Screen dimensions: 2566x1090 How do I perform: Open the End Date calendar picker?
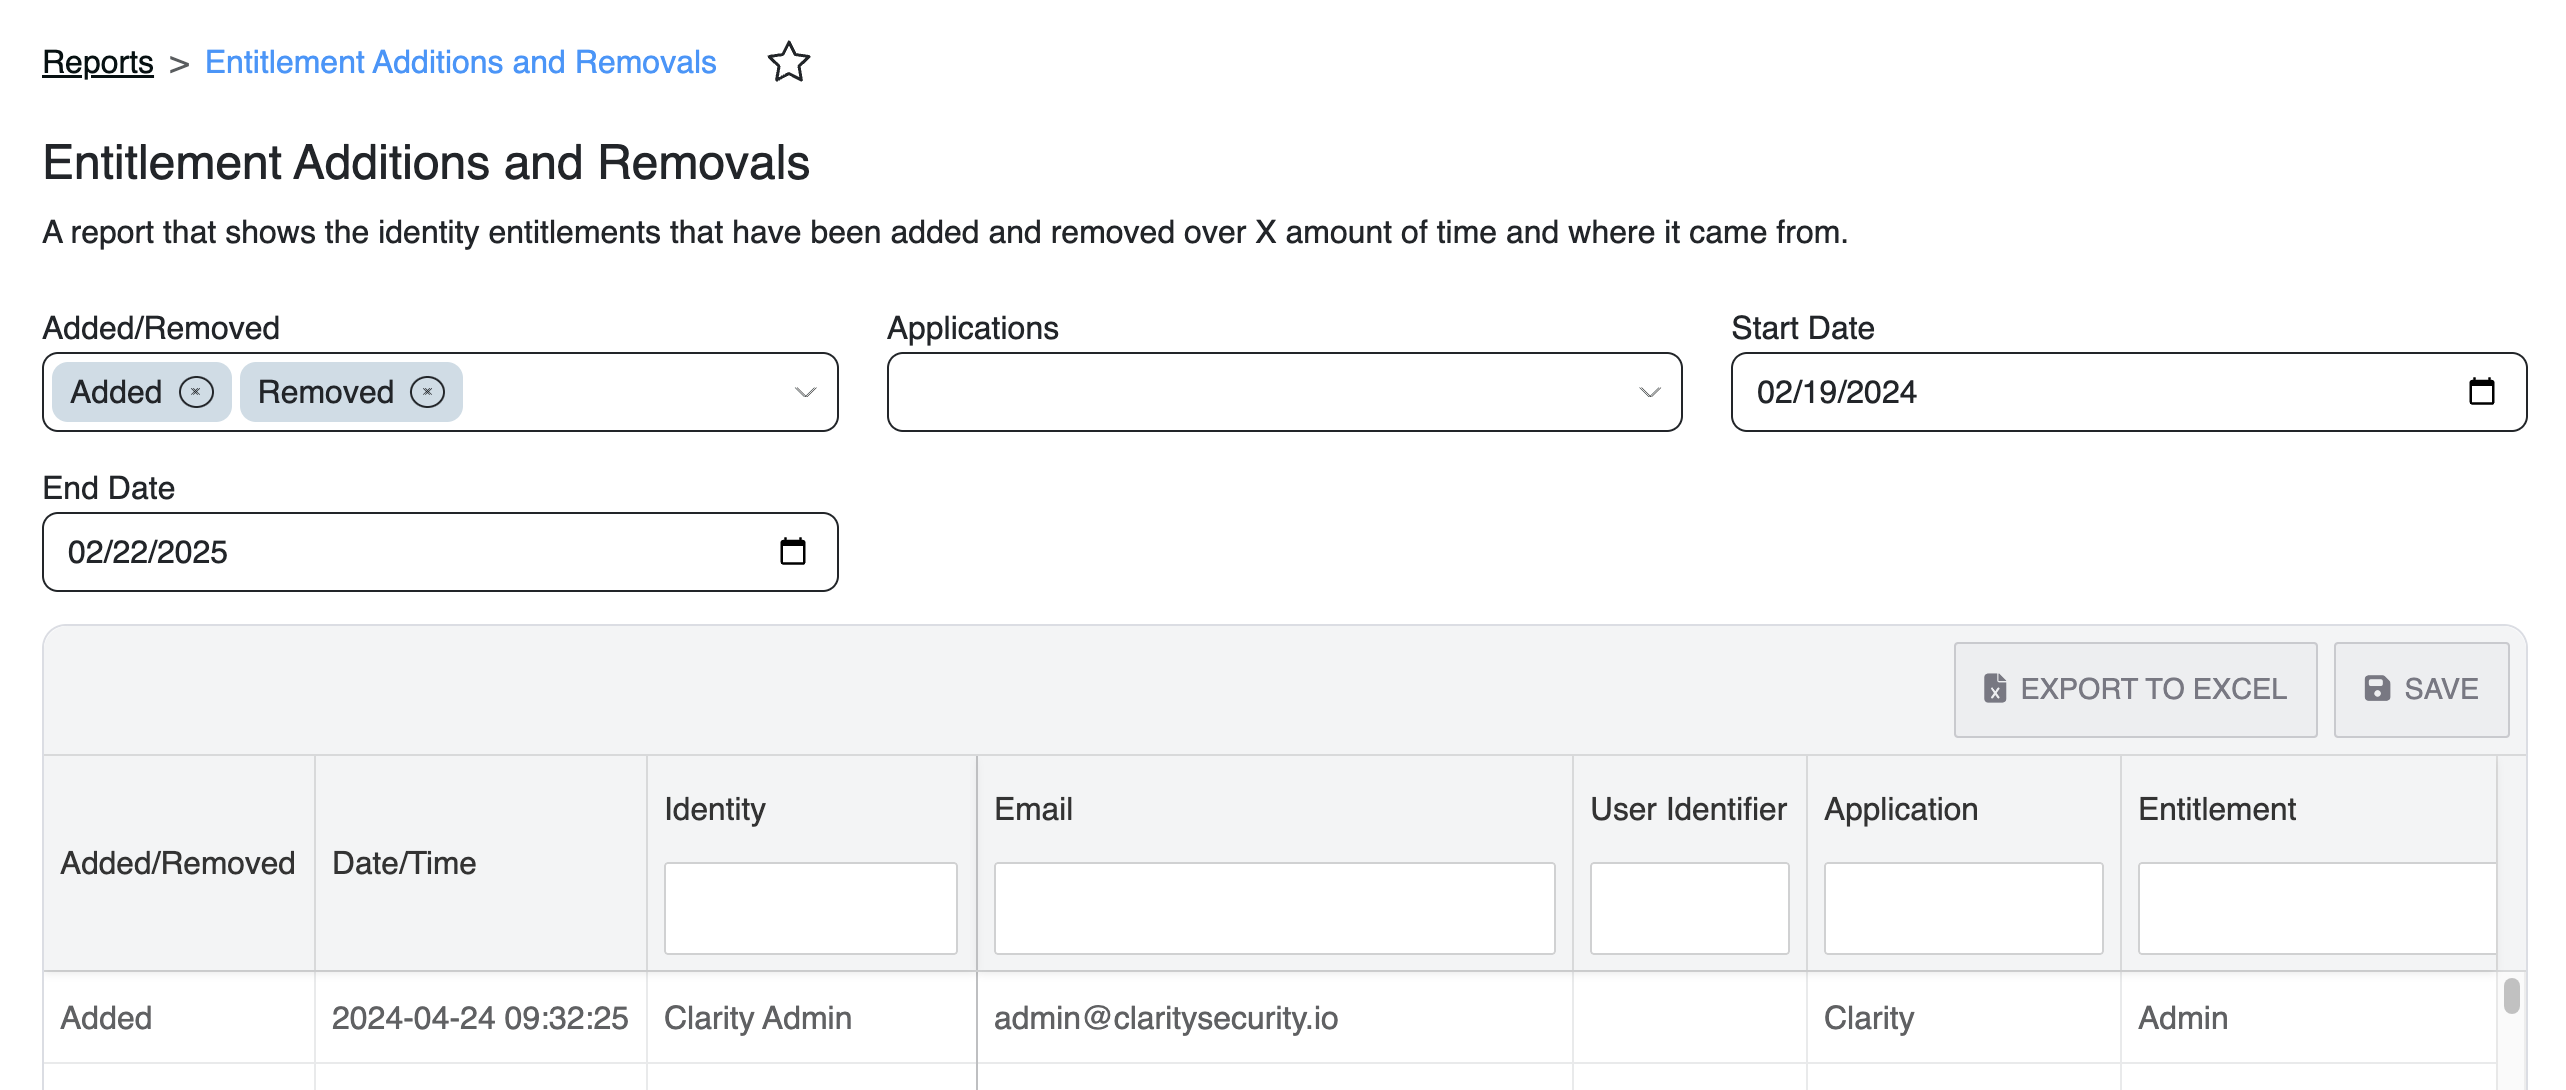(792, 551)
